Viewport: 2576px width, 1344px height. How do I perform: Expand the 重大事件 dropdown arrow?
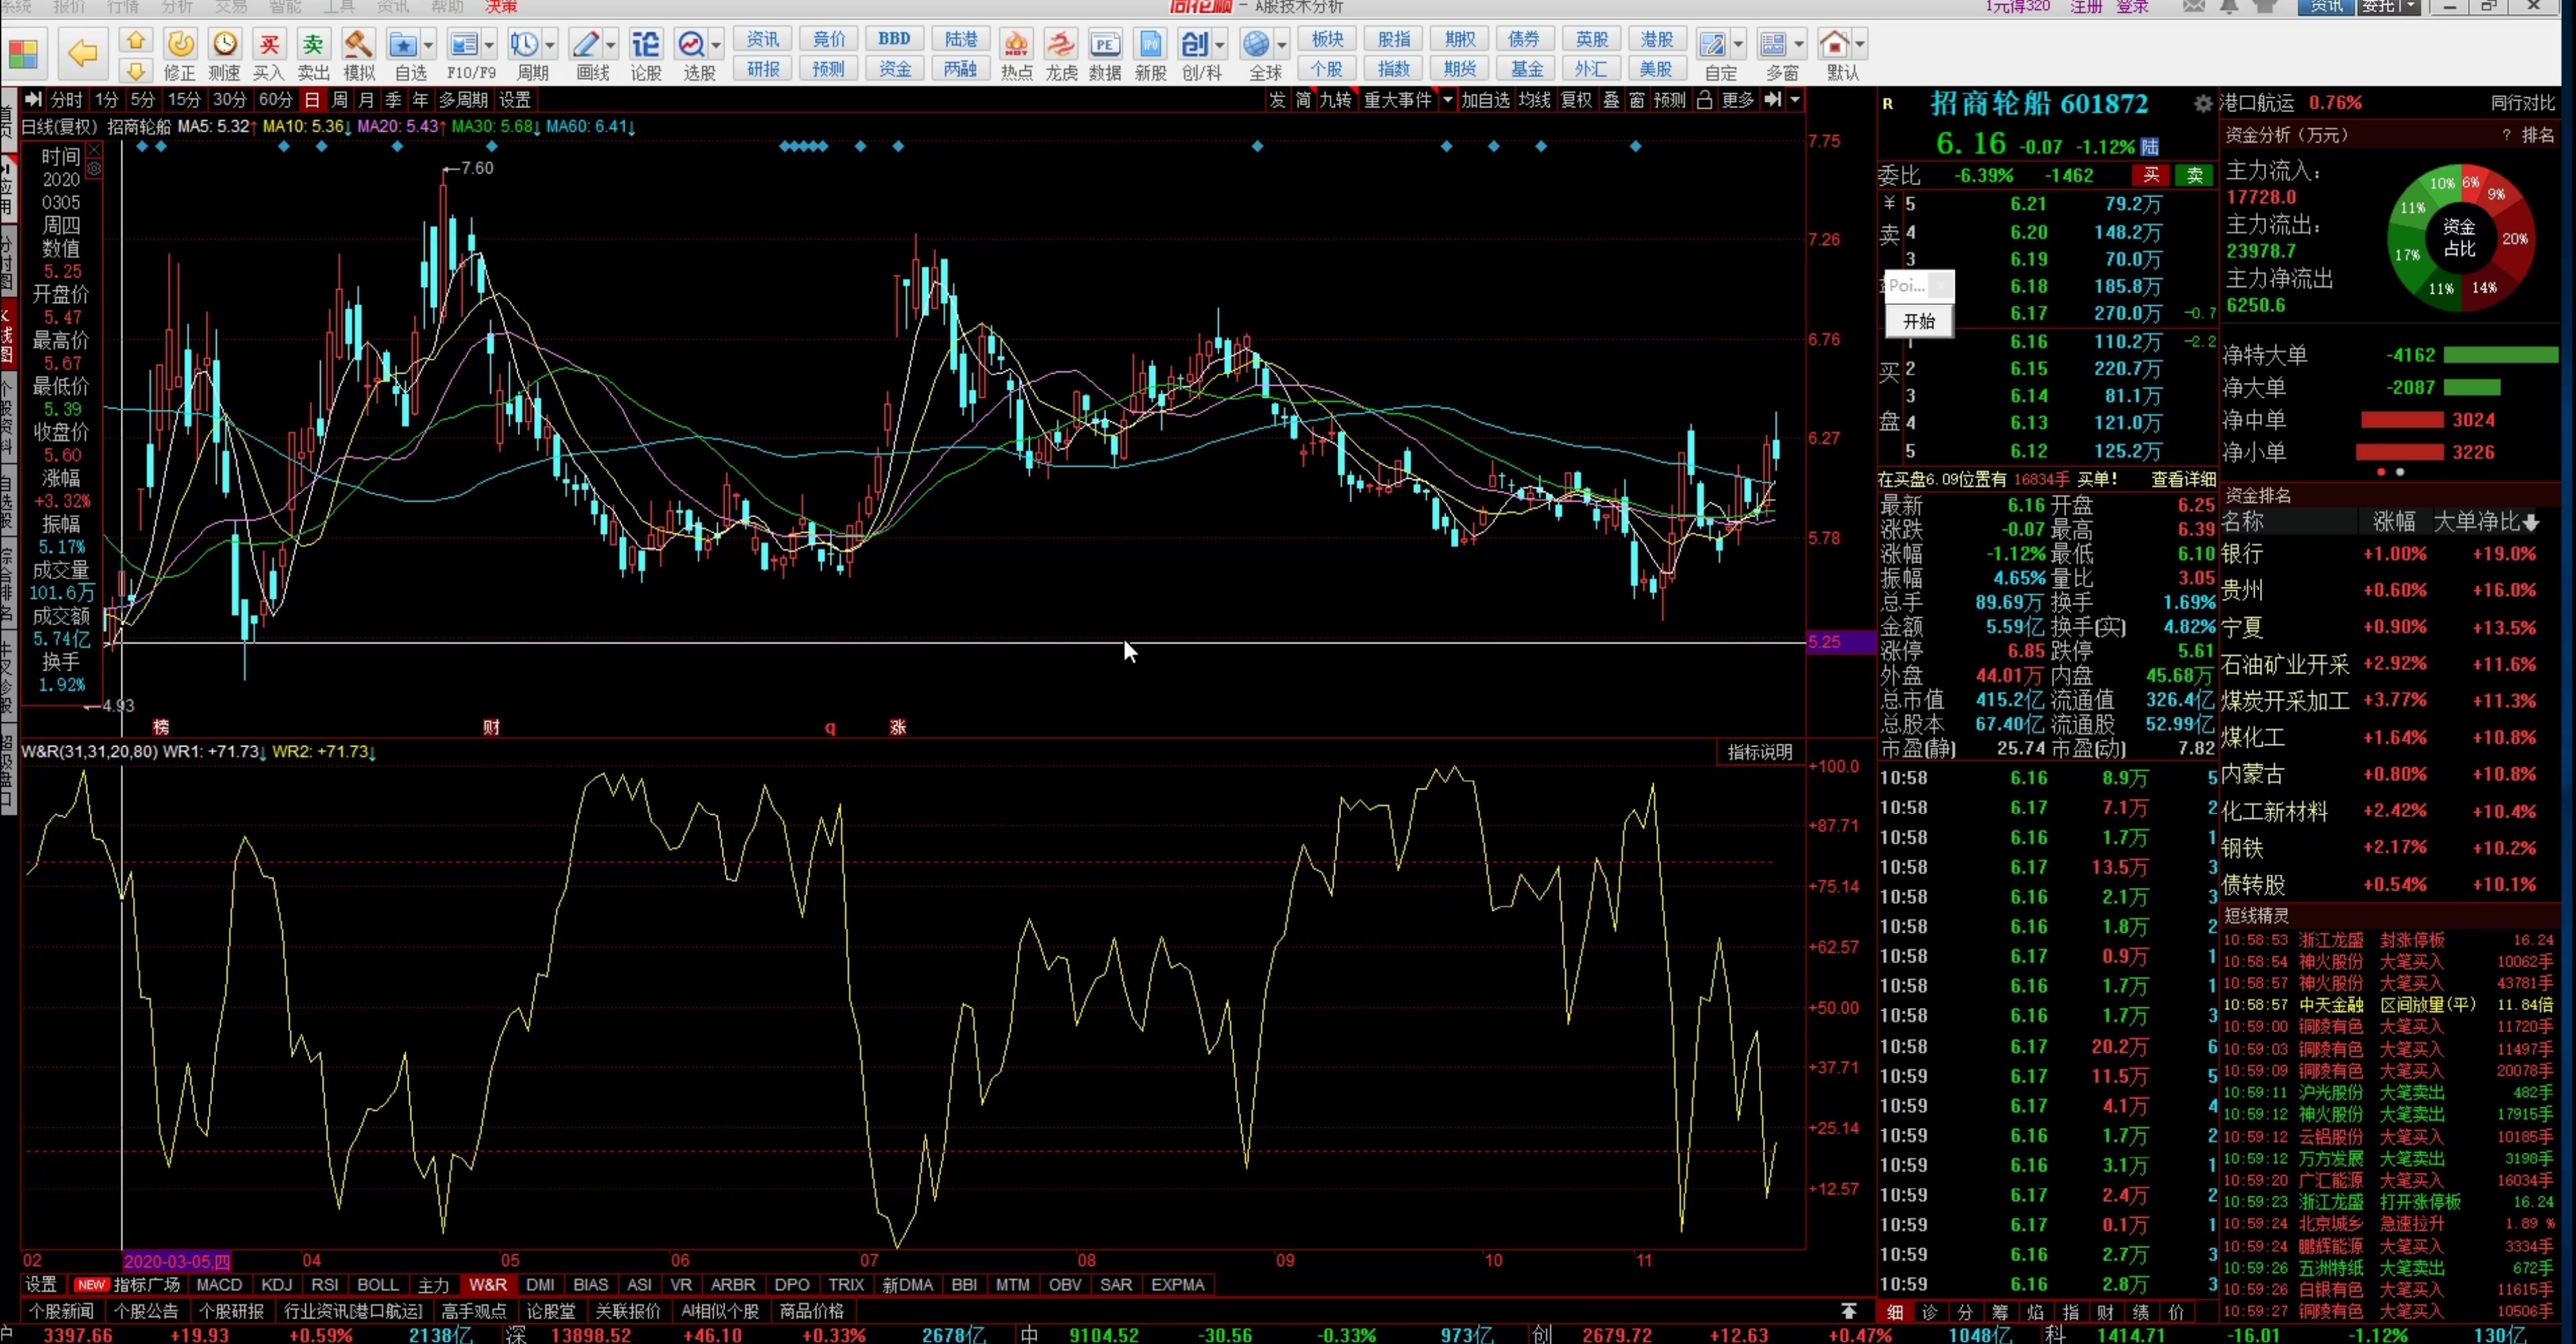pos(1447,100)
